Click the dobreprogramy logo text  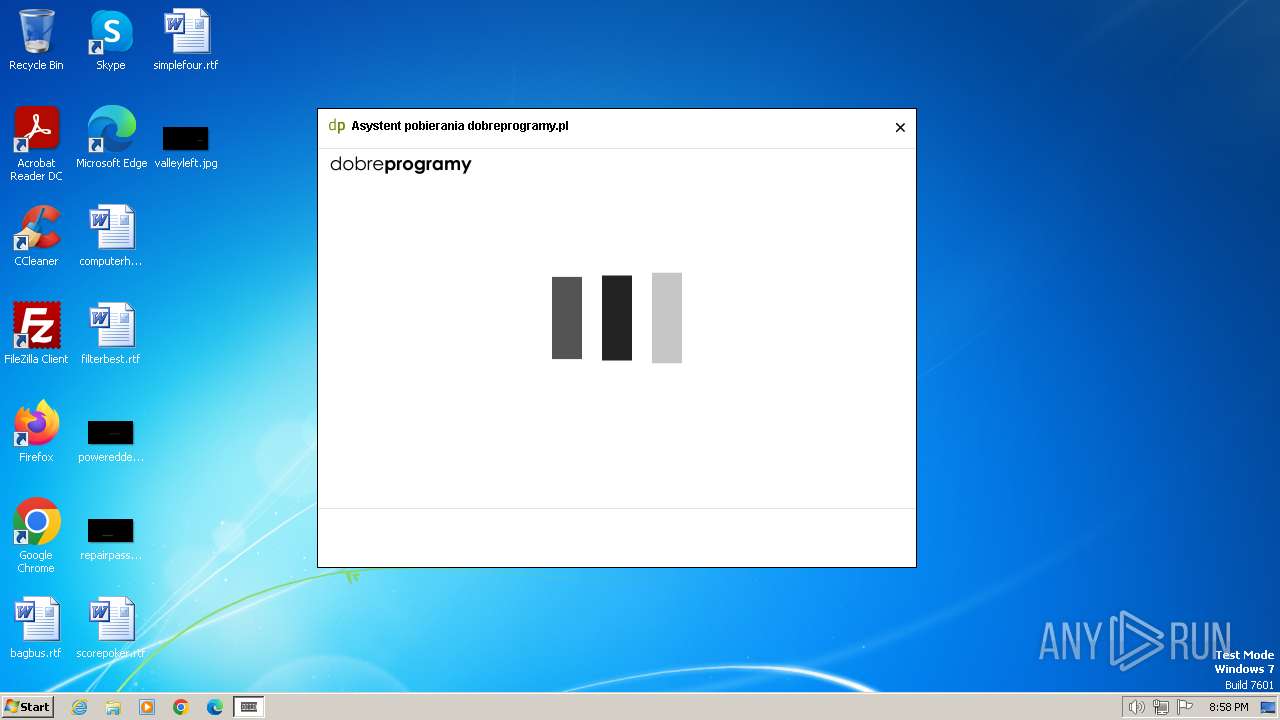pos(400,165)
